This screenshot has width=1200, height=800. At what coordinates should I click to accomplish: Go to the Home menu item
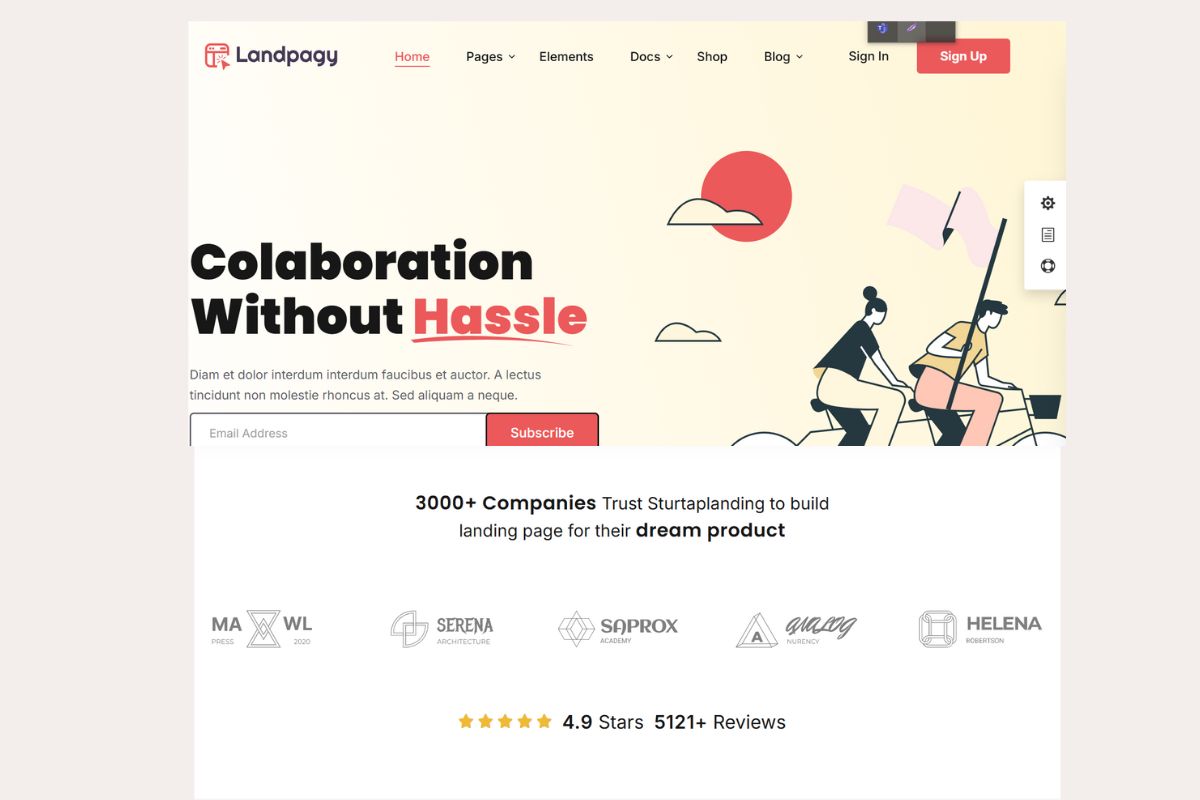click(412, 57)
